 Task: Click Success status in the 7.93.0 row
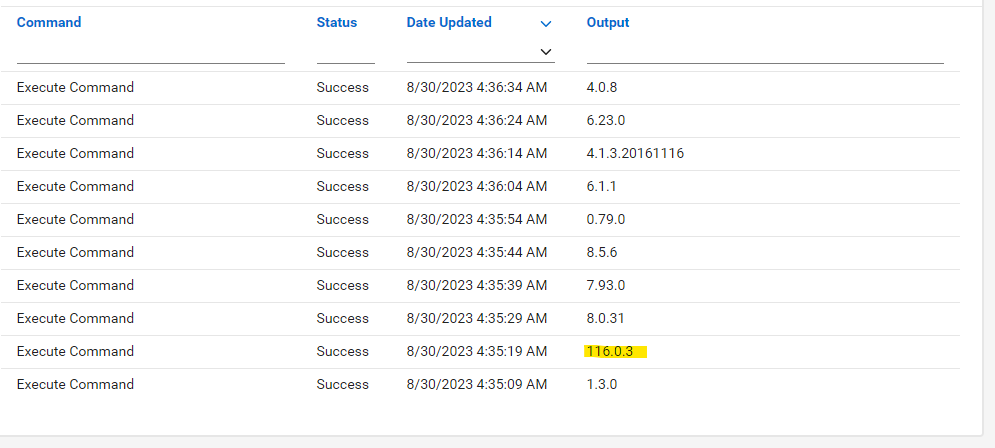coord(342,285)
